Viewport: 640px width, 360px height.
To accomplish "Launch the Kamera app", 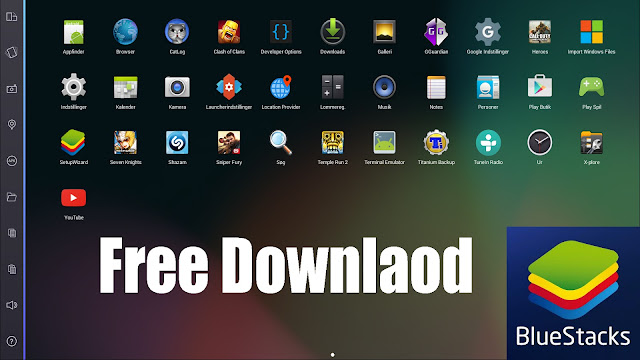I will point(177,87).
